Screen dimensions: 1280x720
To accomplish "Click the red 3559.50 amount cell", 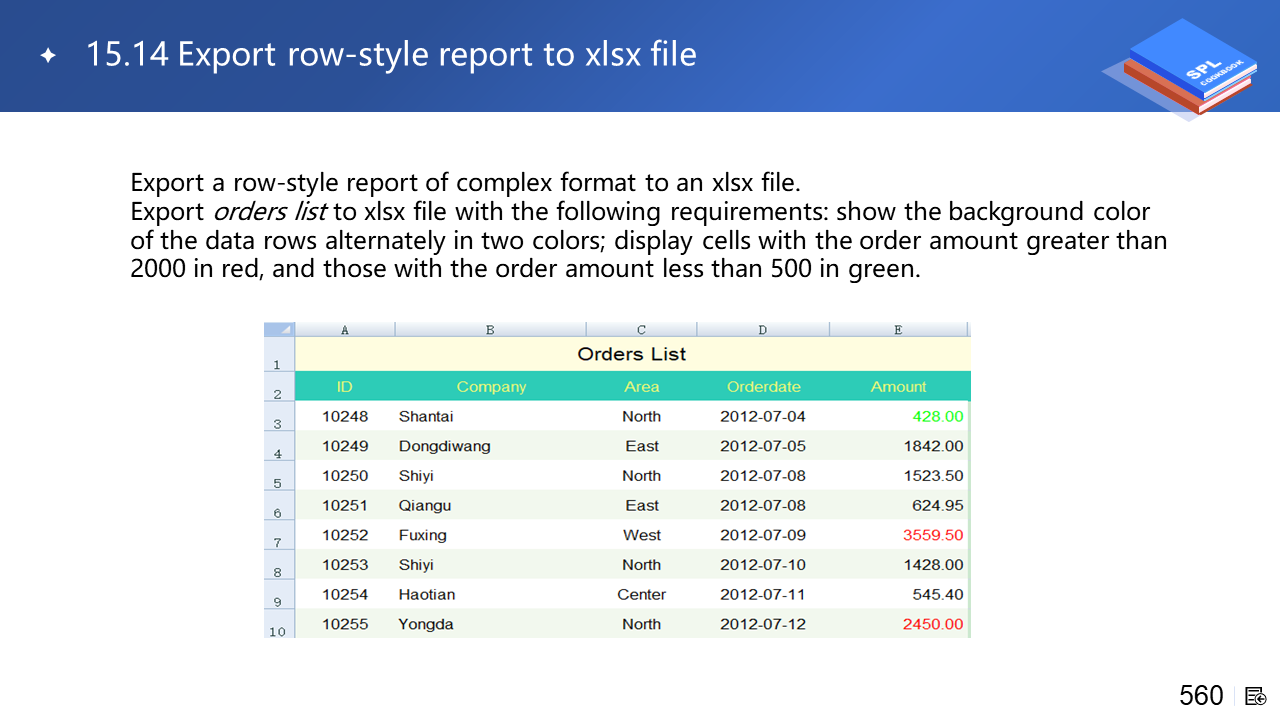I will click(933, 535).
